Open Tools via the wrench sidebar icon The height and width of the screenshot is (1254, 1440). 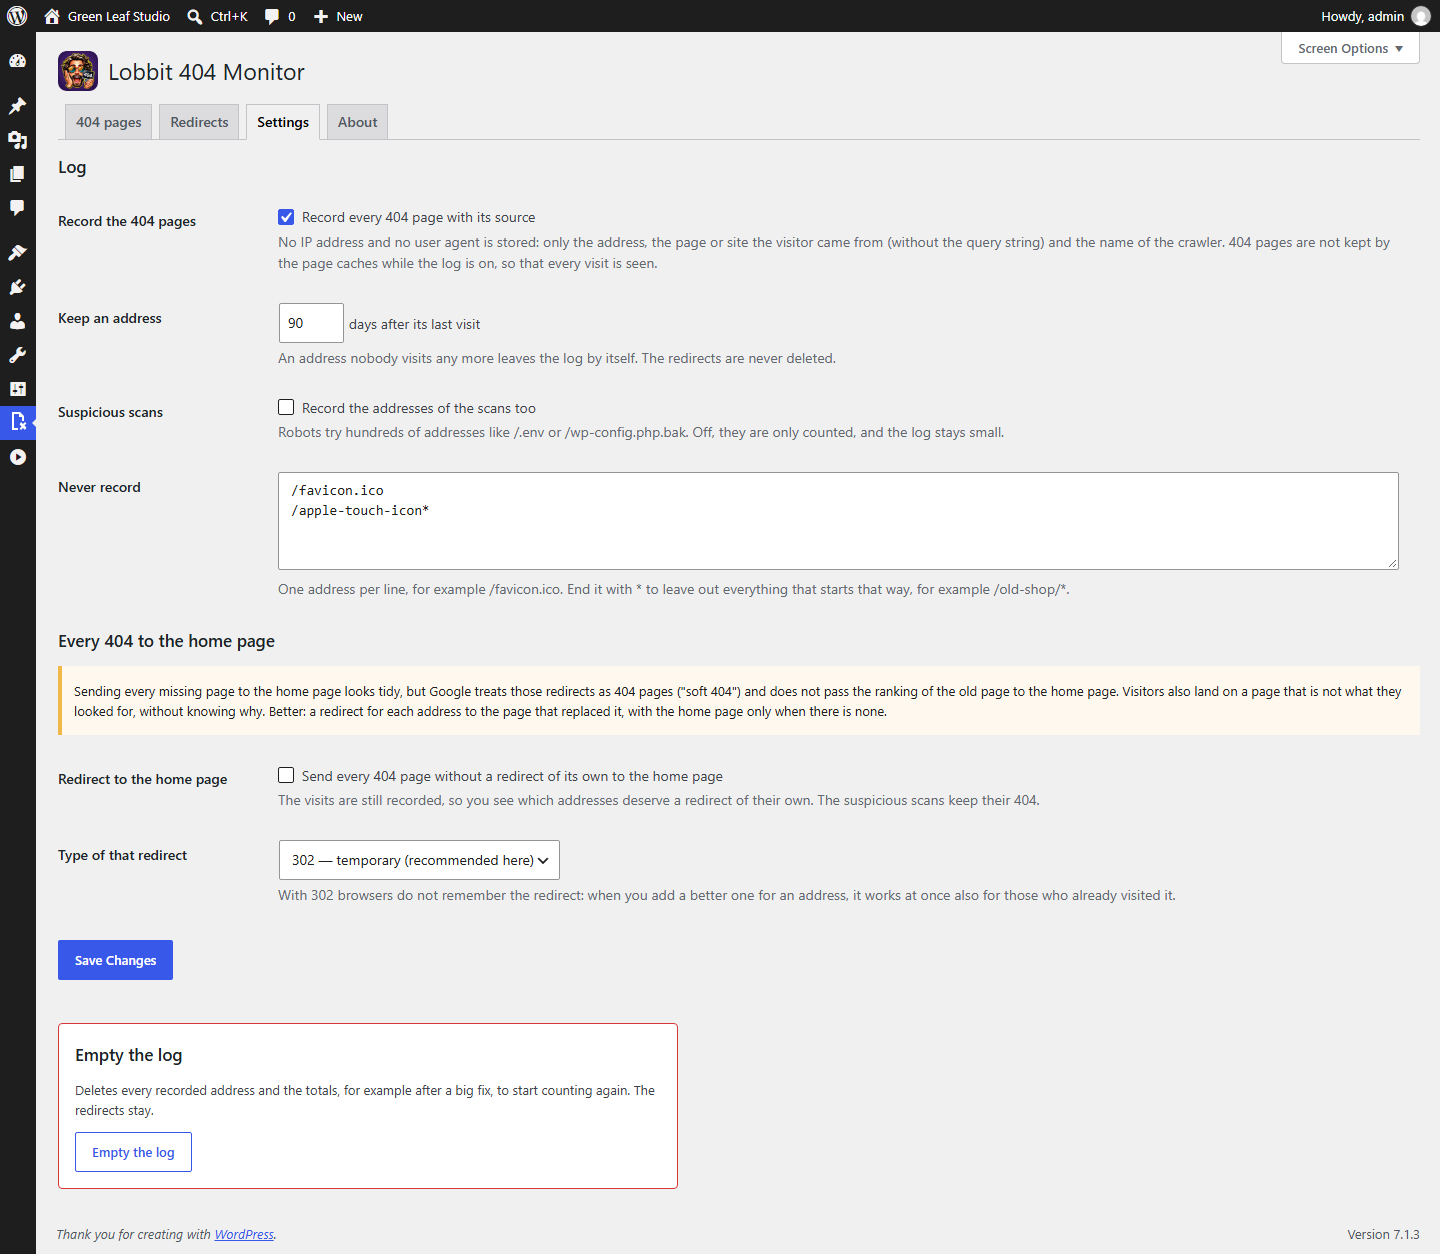click(17, 355)
